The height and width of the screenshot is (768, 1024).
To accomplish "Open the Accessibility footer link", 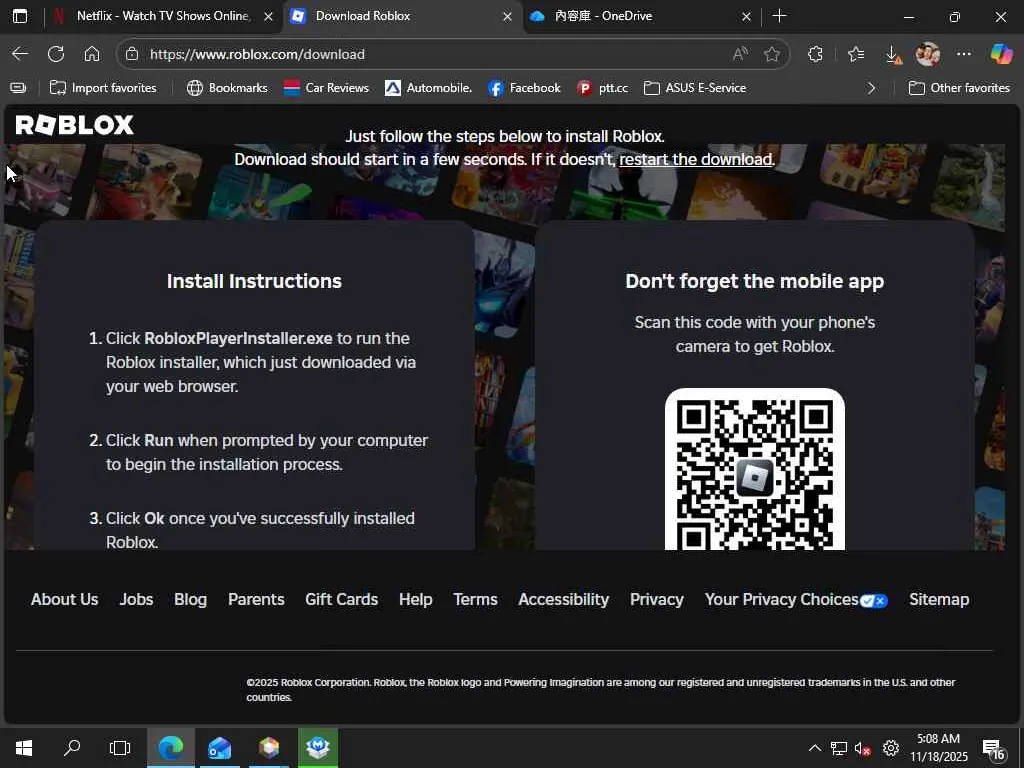I will point(564,600).
